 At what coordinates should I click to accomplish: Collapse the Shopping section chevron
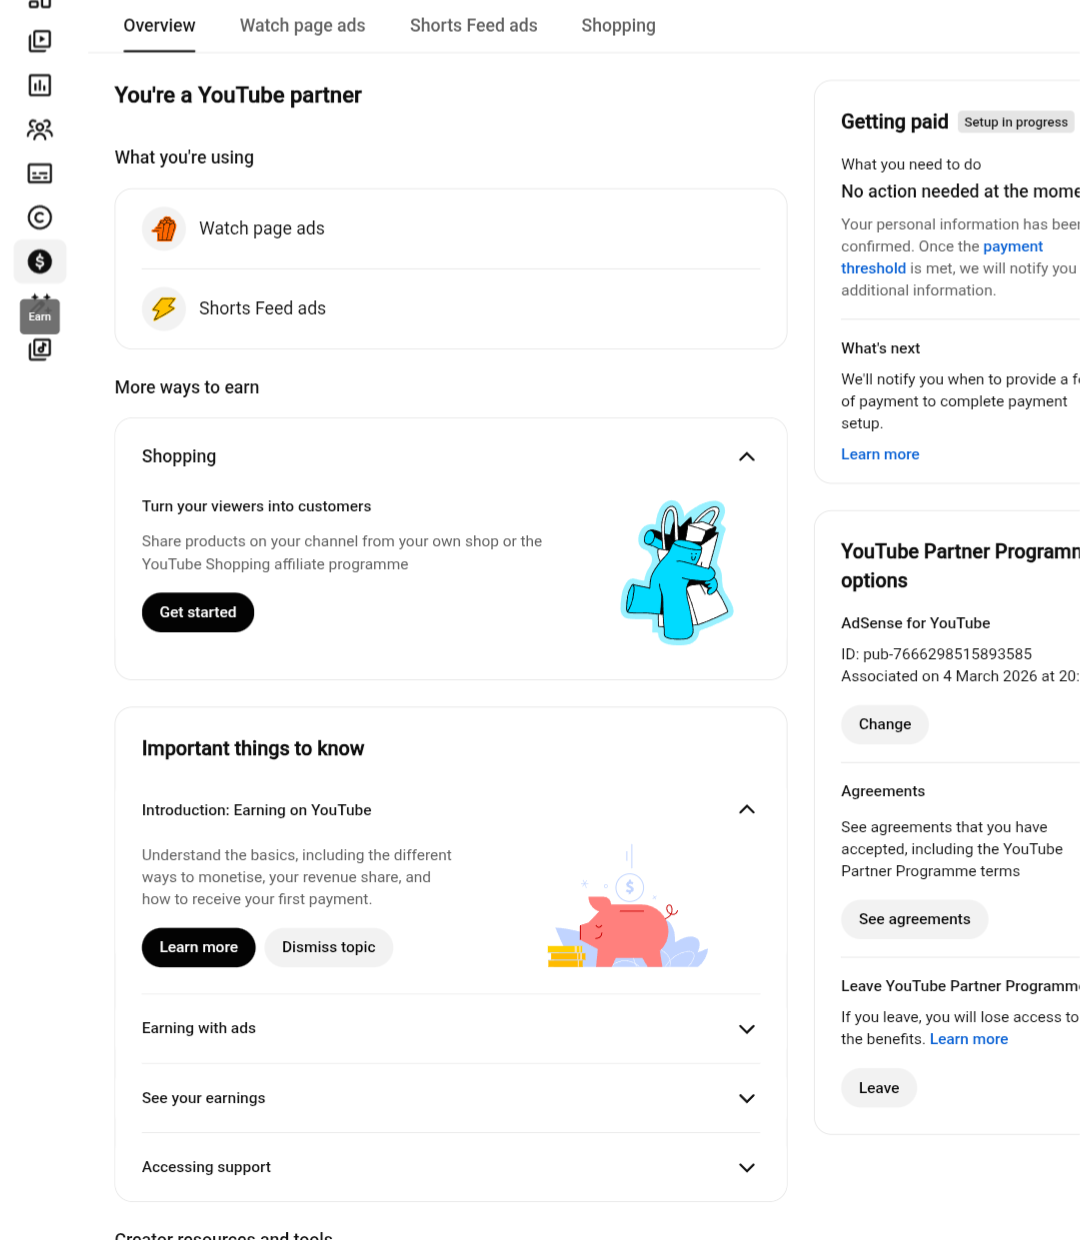pyautogui.click(x=746, y=456)
